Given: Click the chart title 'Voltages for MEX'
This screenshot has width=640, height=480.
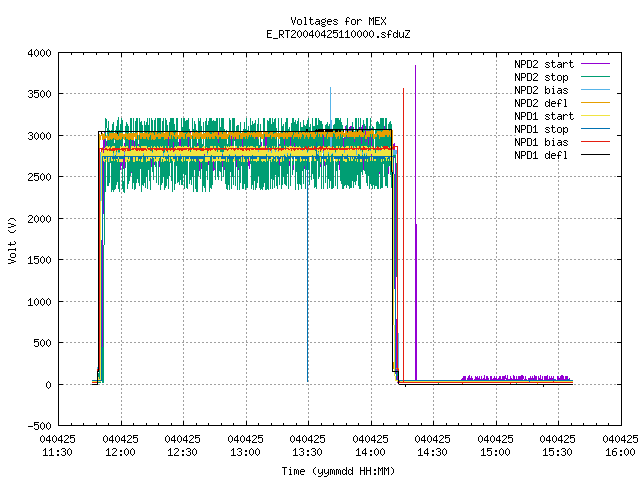Looking at the screenshot, I should pos(338,21).
